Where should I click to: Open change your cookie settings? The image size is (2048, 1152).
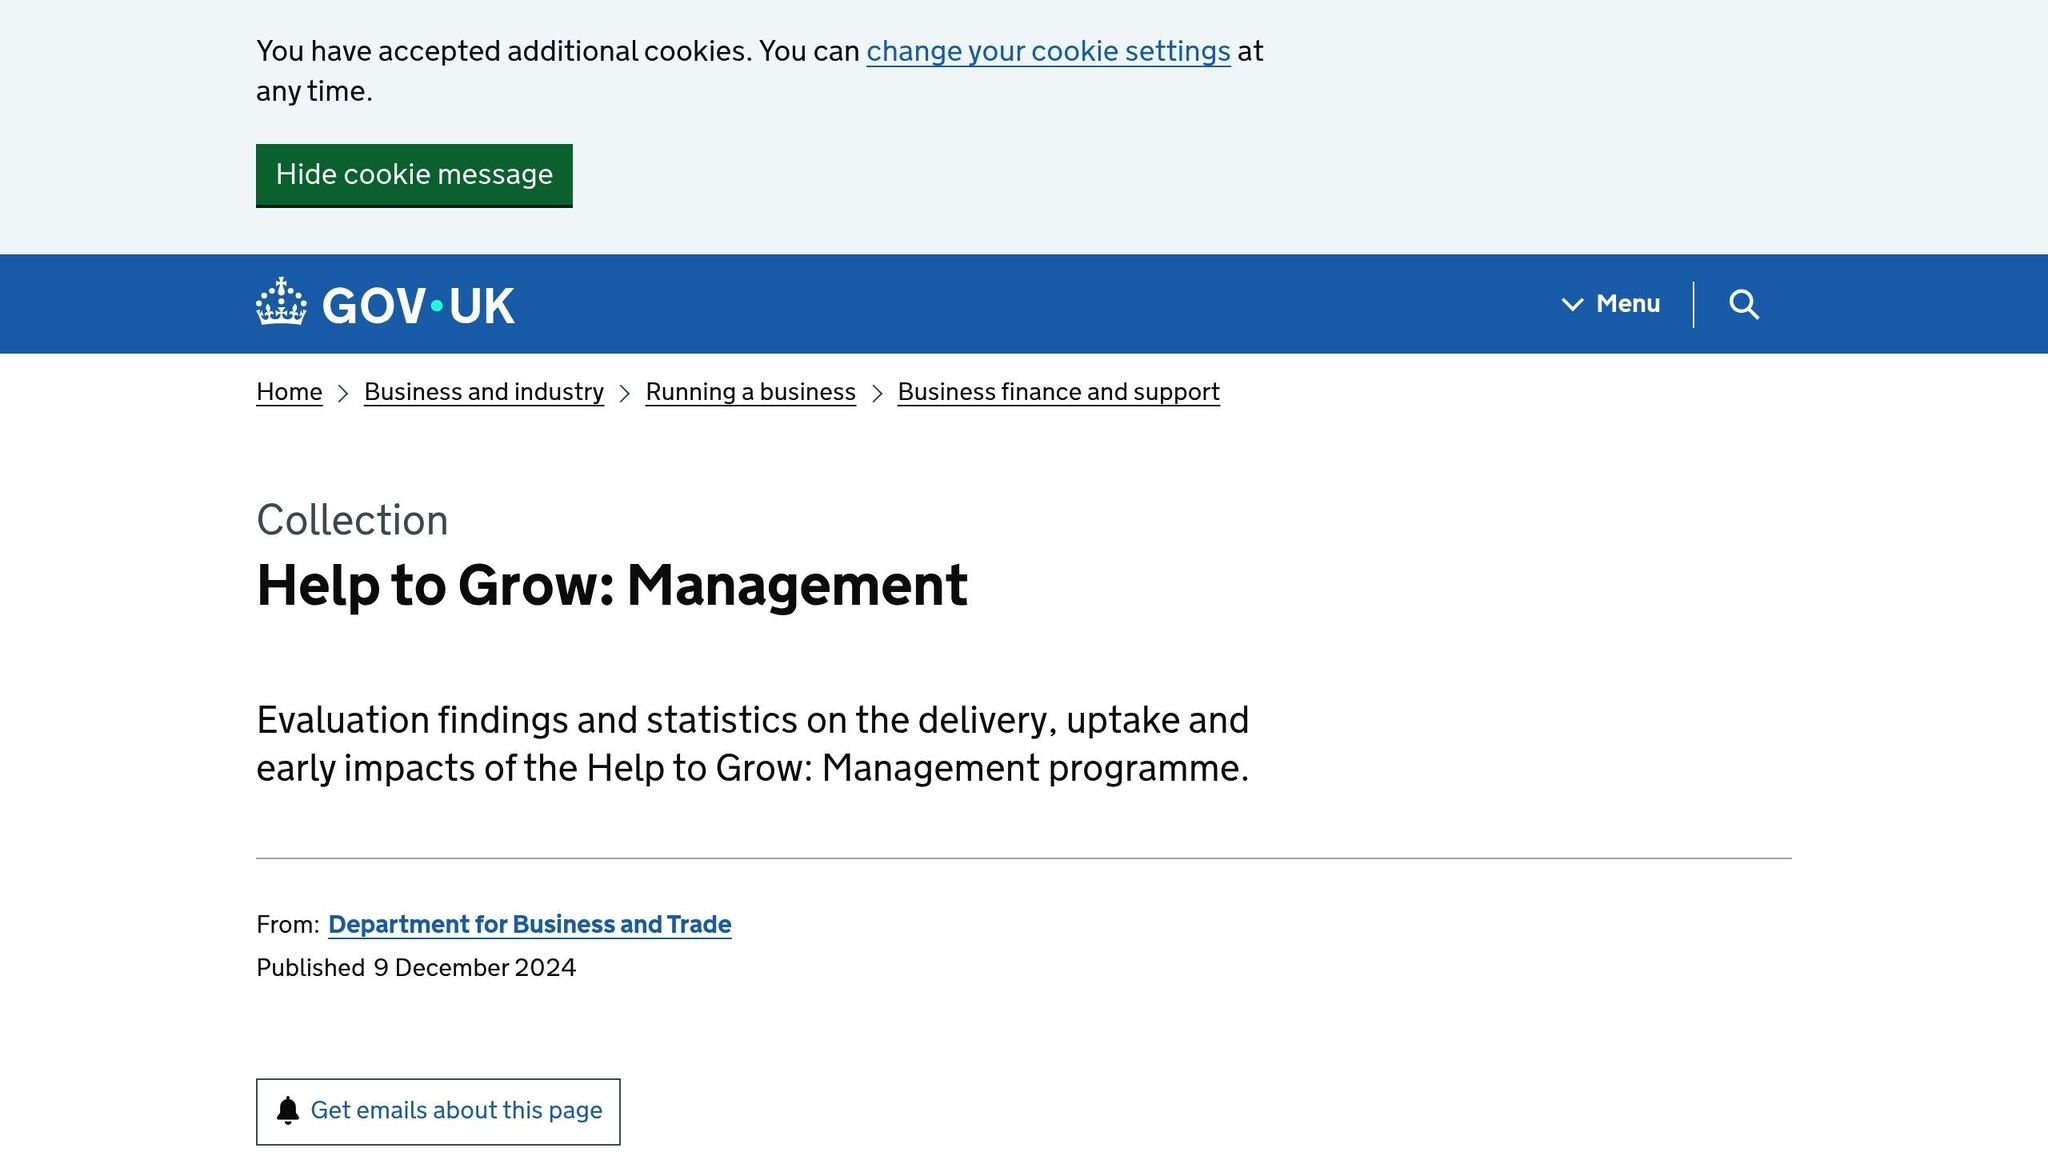coord(1047,51)
